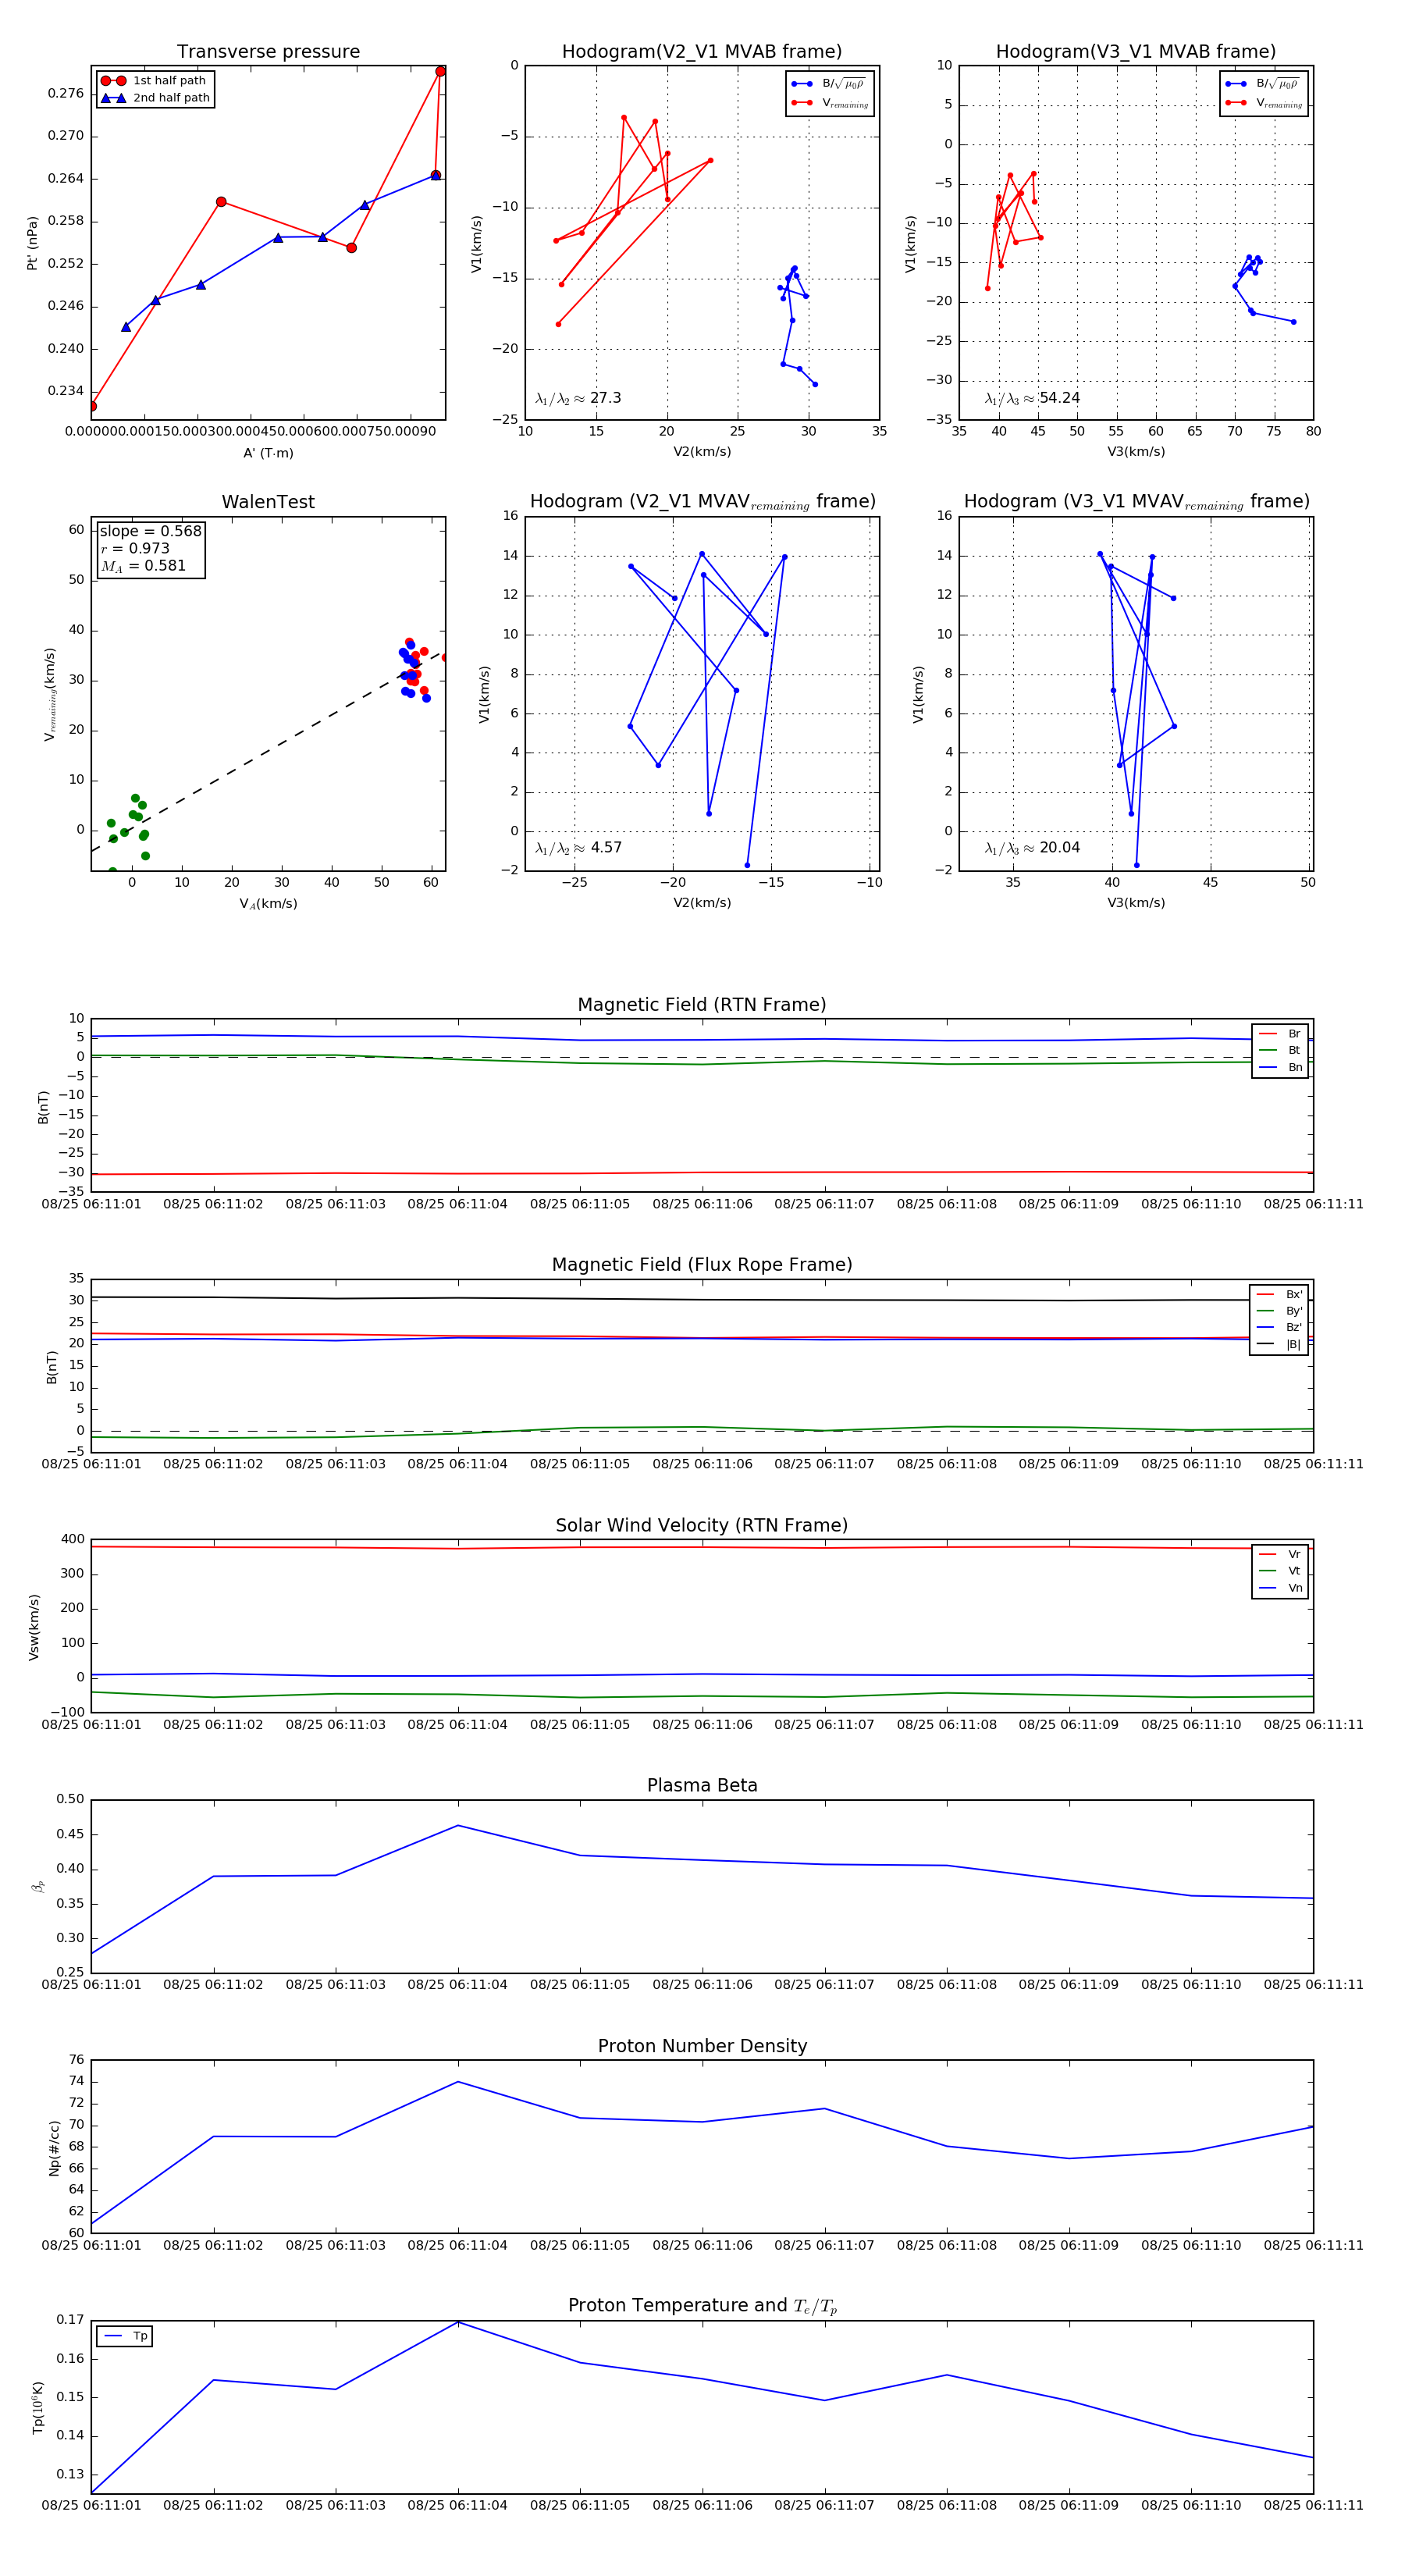Click the "A' (T·m)" x-axis label
The height and width of the screenshot is (2576, 1405).
pos(268,453)
